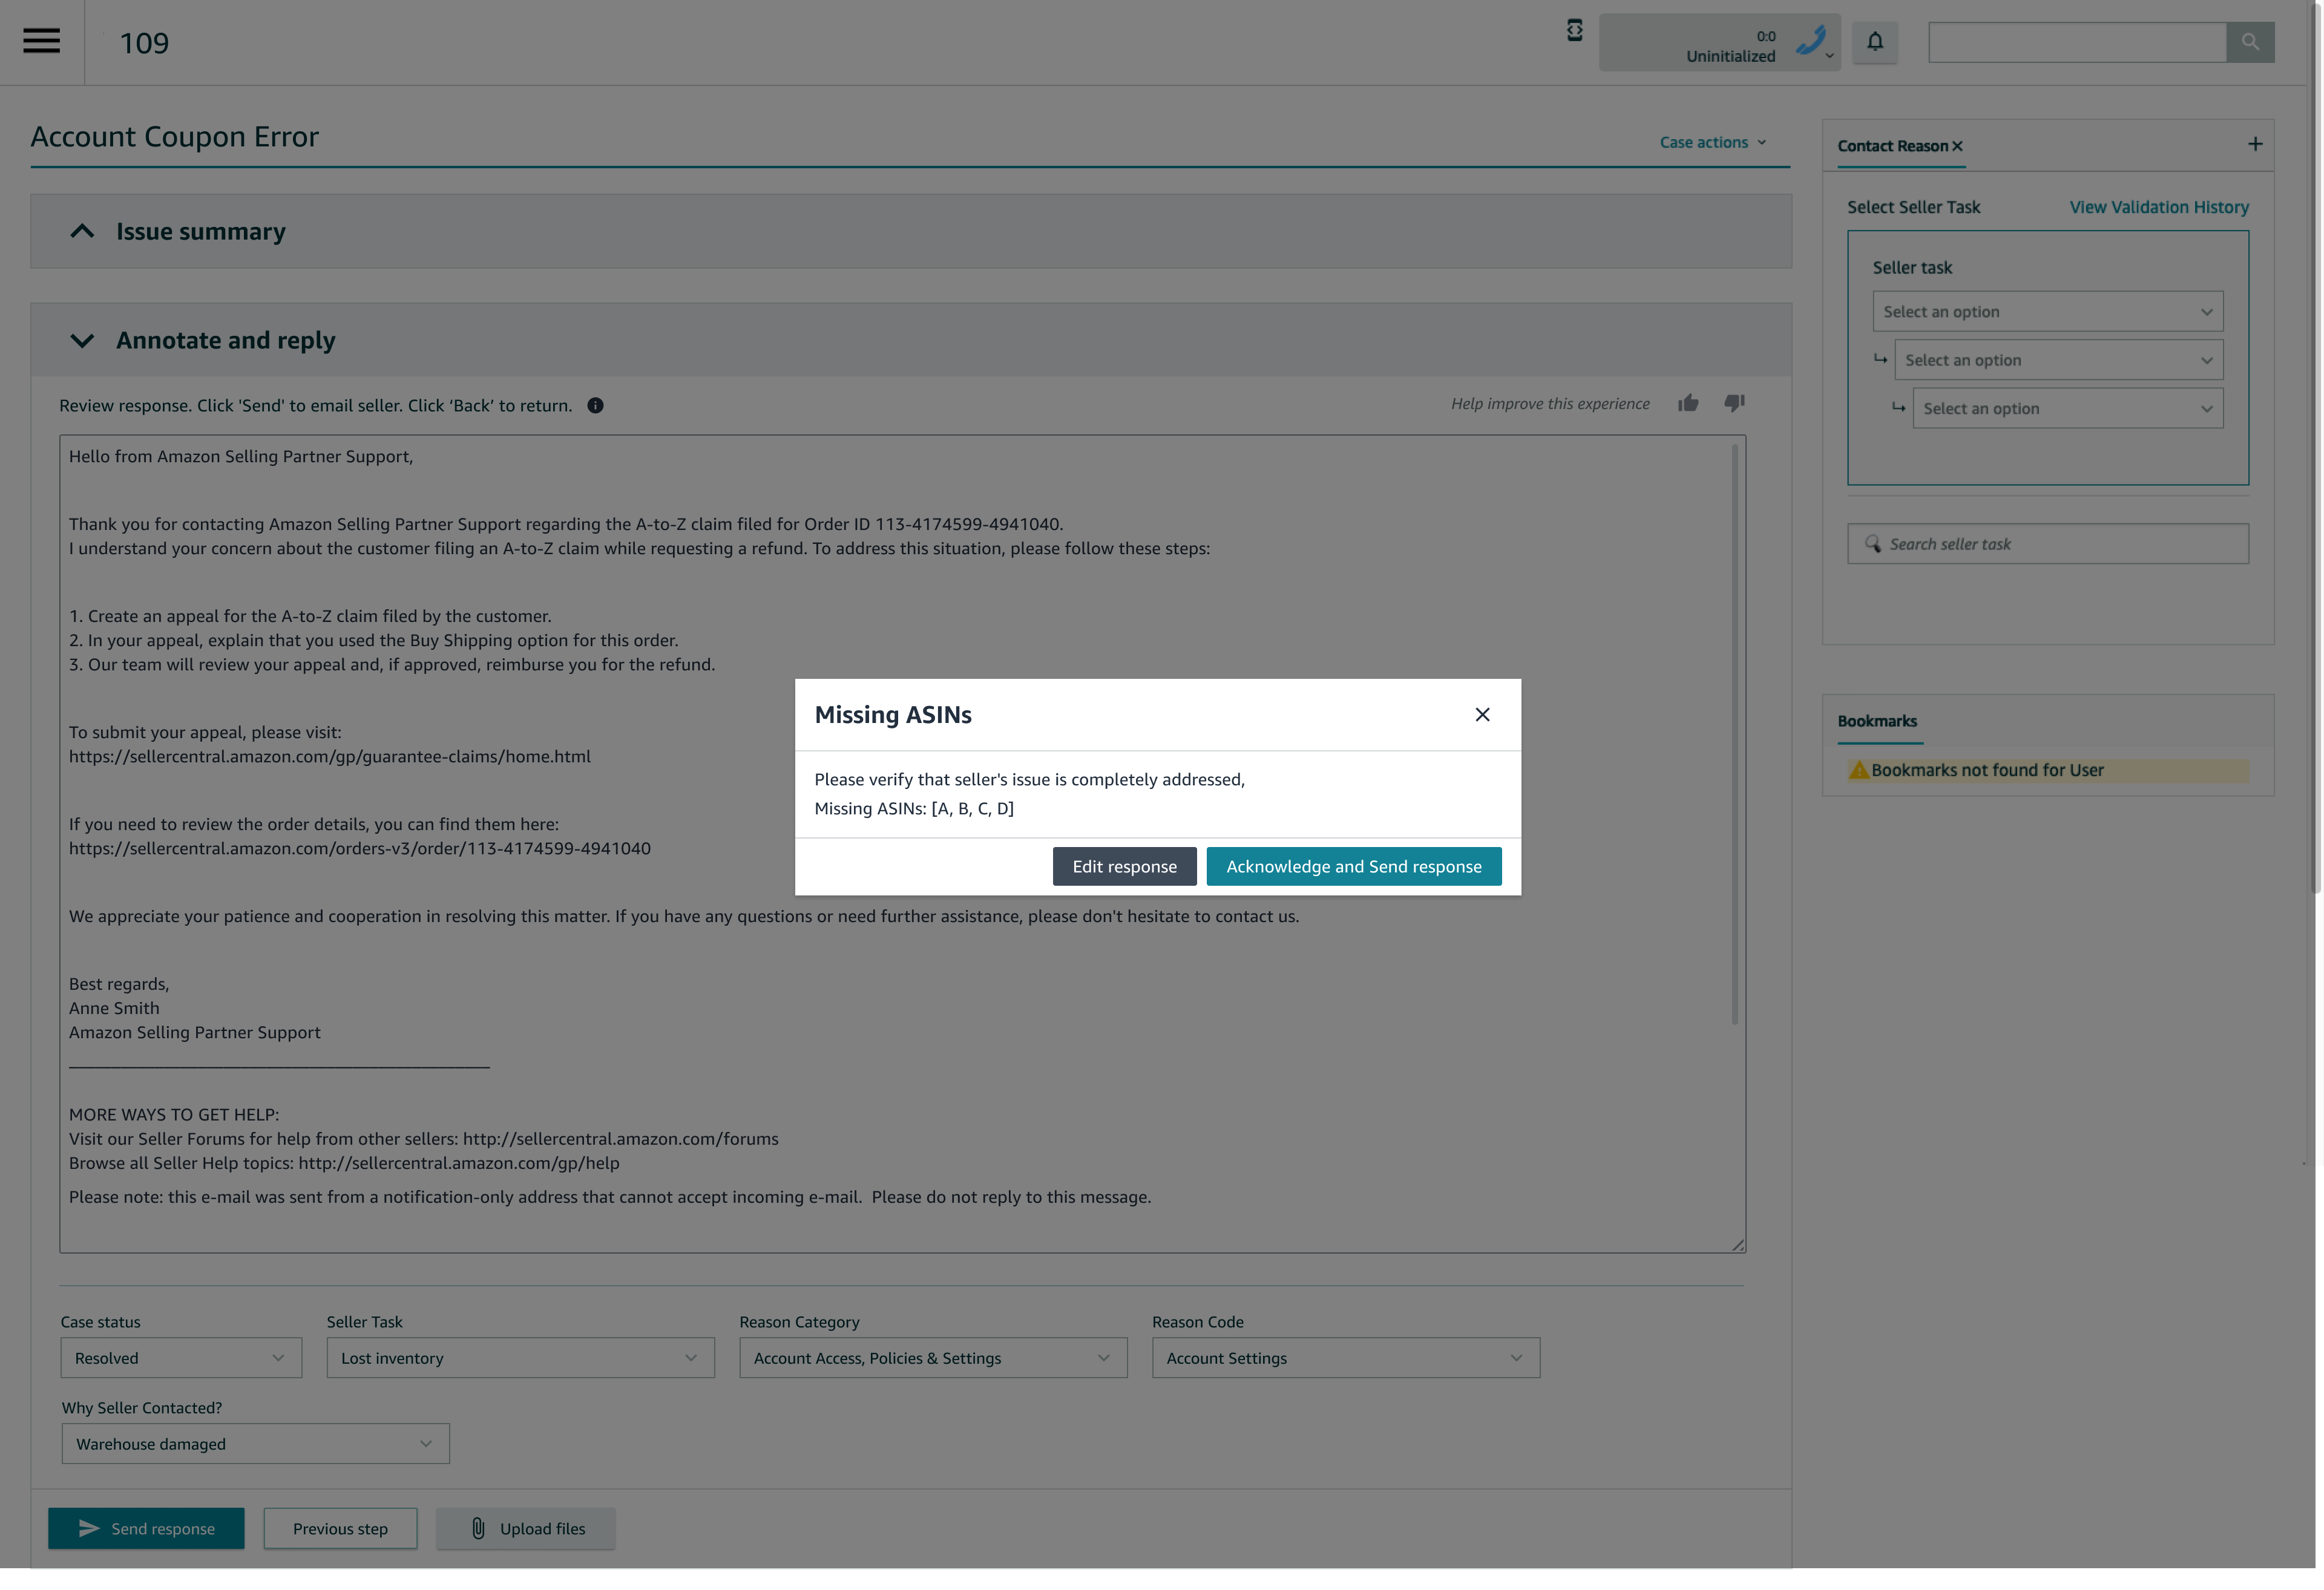Open View Validation History
Image resolution: width=2324 pixels, height=1590 pixels.
[x=2158, y=207]
